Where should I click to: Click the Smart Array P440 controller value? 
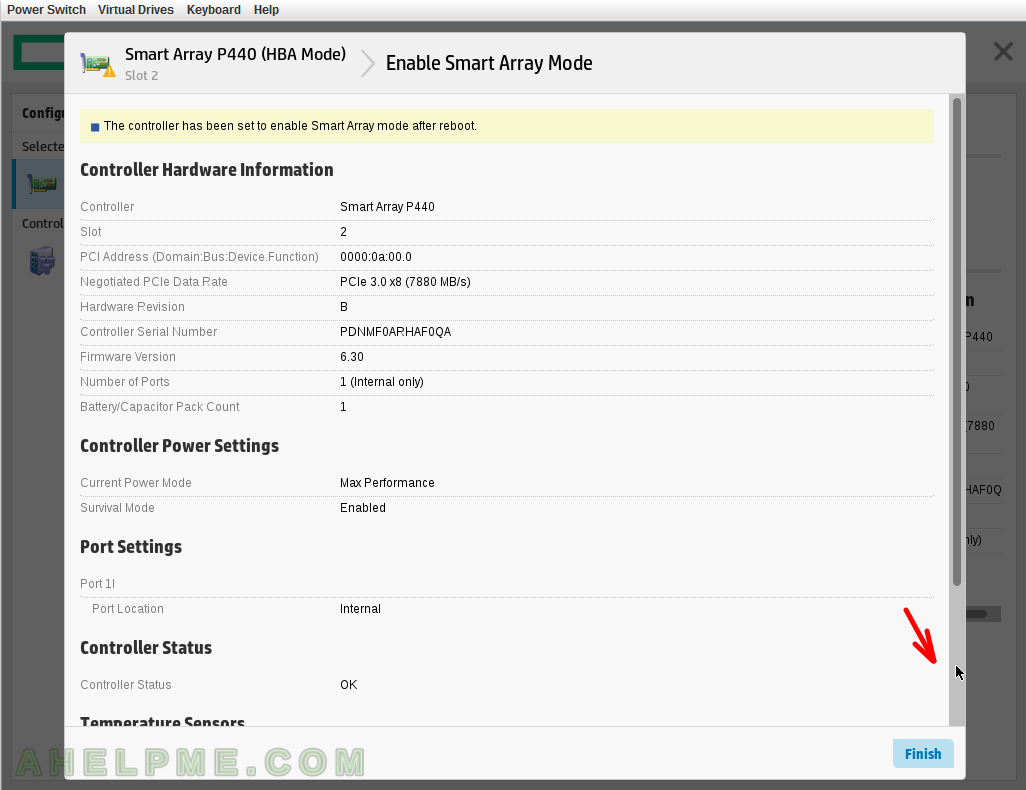click(387, 207)
